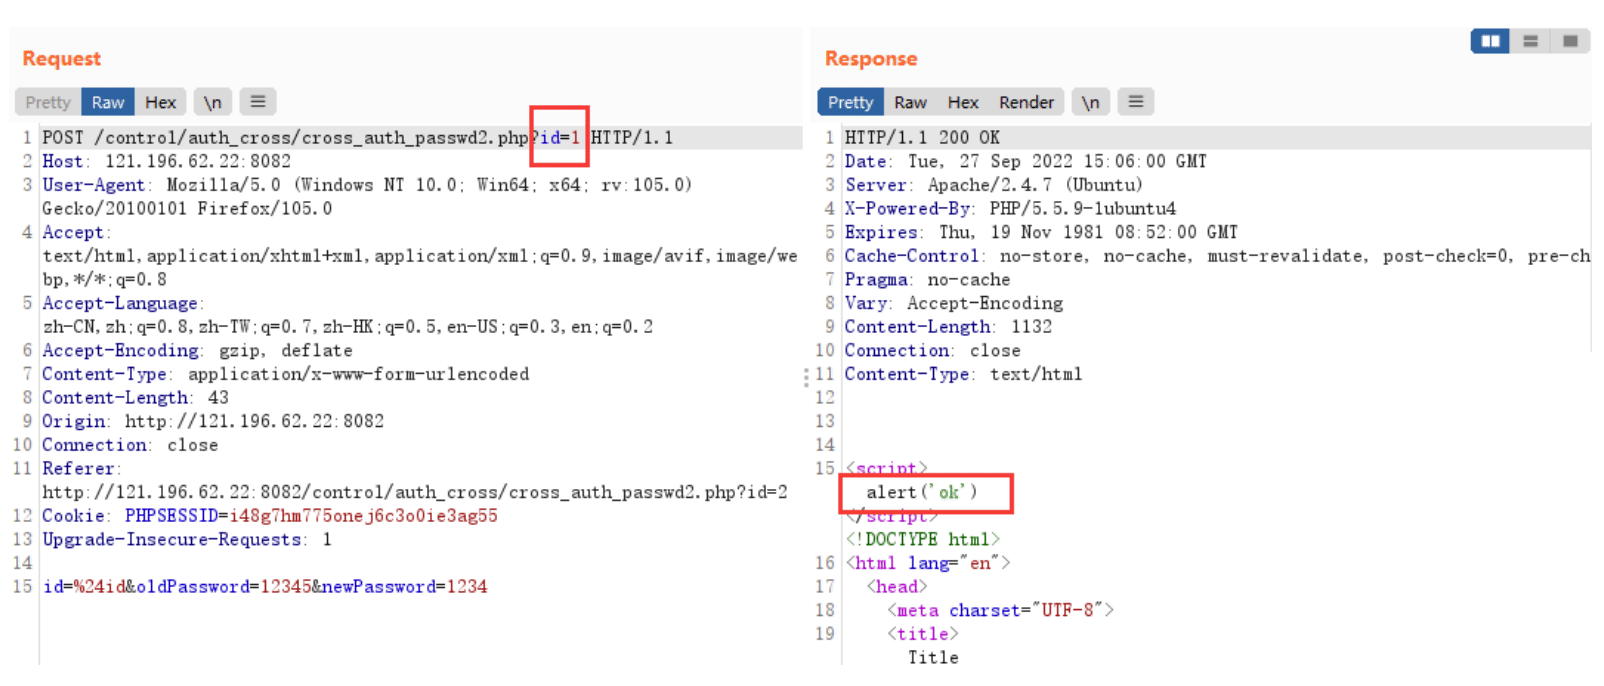Open Request panel hamburger menu
1604x686 pixels.
point(258,102)
